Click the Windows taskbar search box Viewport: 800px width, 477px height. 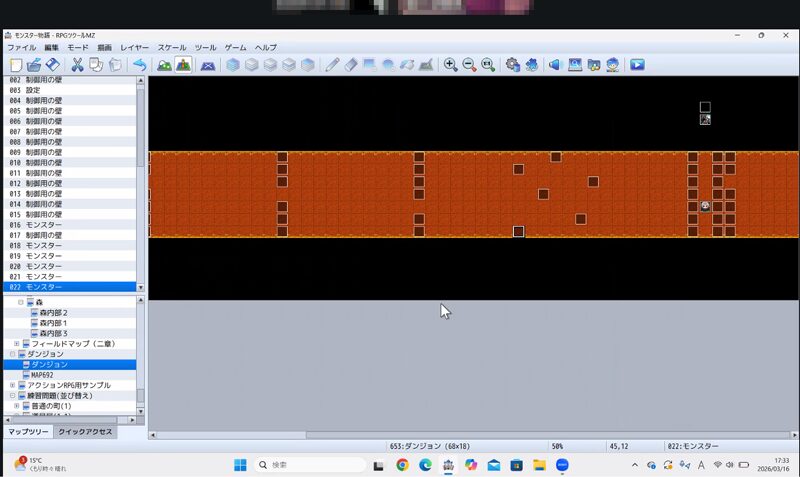[x=310, y=465]
